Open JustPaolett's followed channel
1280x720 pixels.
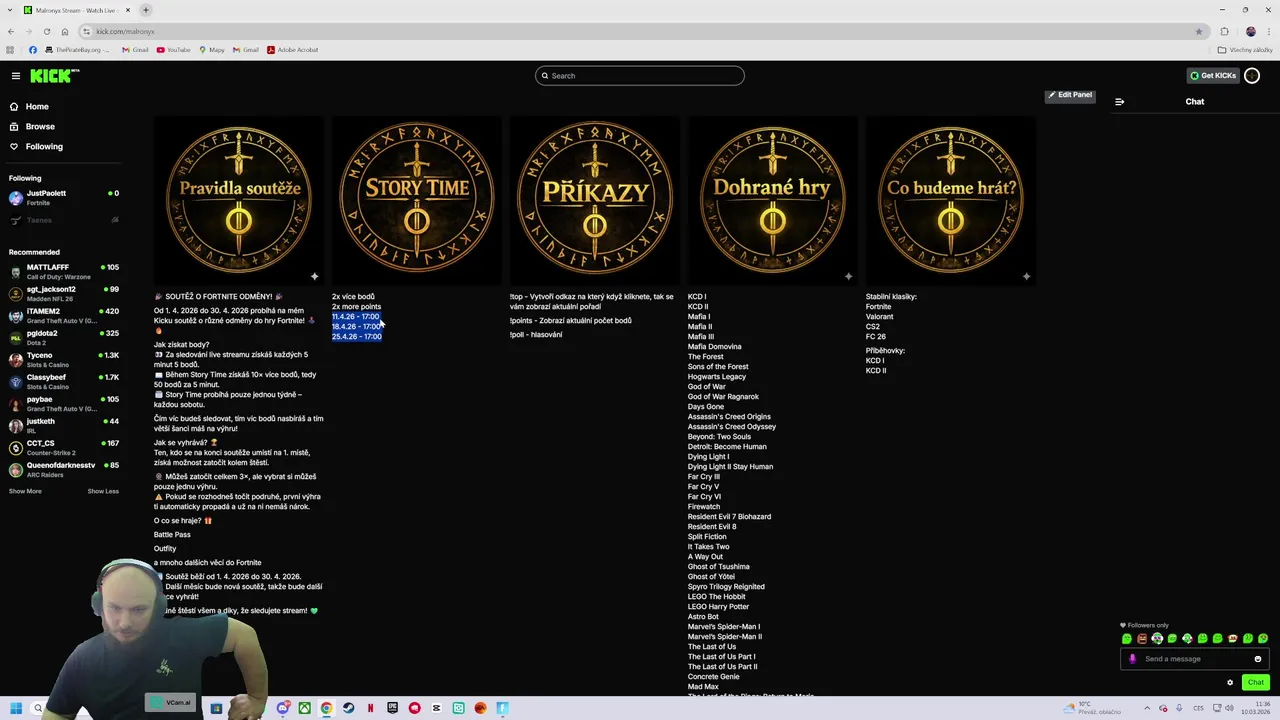62,198
